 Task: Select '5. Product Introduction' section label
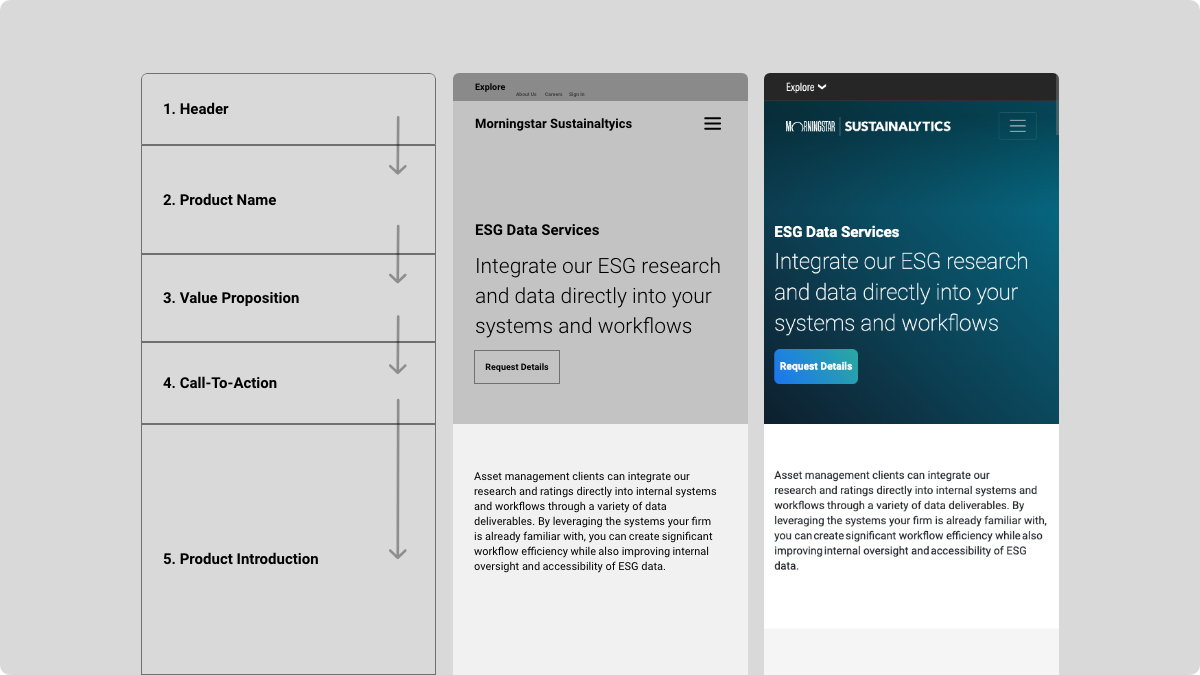click(x=241, y=559)
